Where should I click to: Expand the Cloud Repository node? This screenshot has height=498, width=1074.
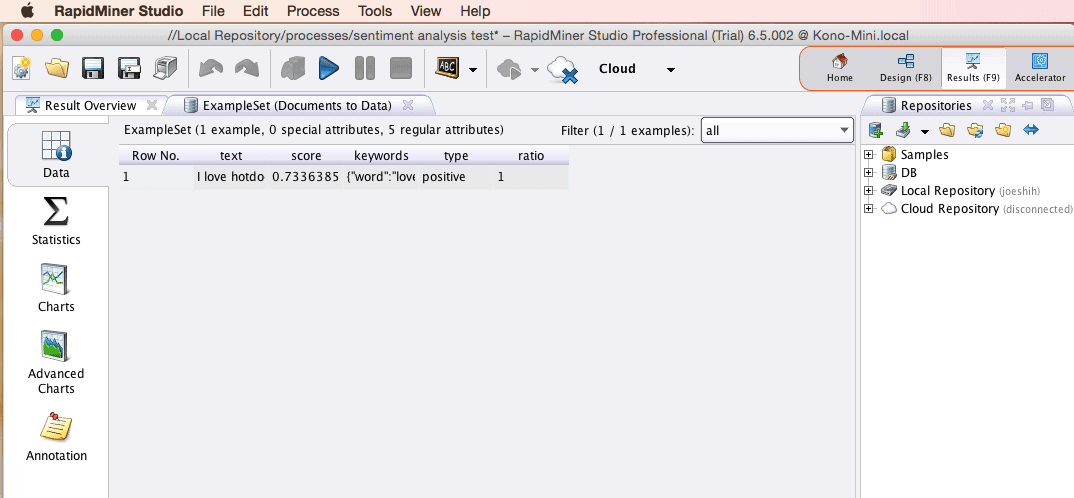tap(869, 209)
